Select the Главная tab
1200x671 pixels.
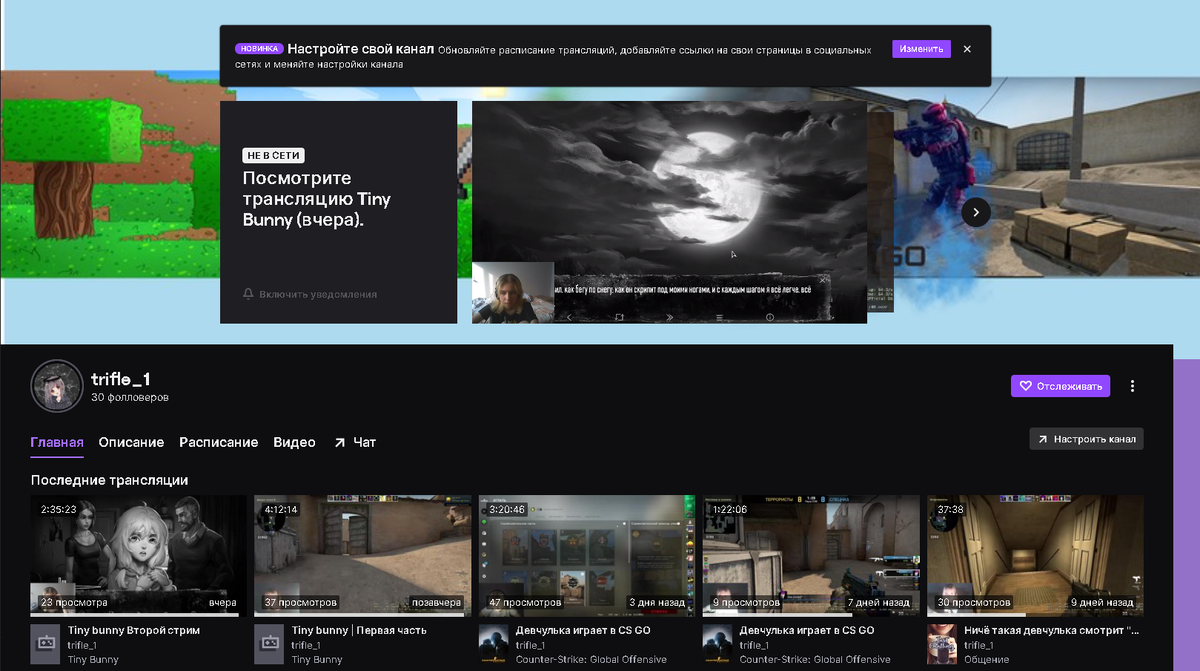pyautogui.click(x=57, y=442)
